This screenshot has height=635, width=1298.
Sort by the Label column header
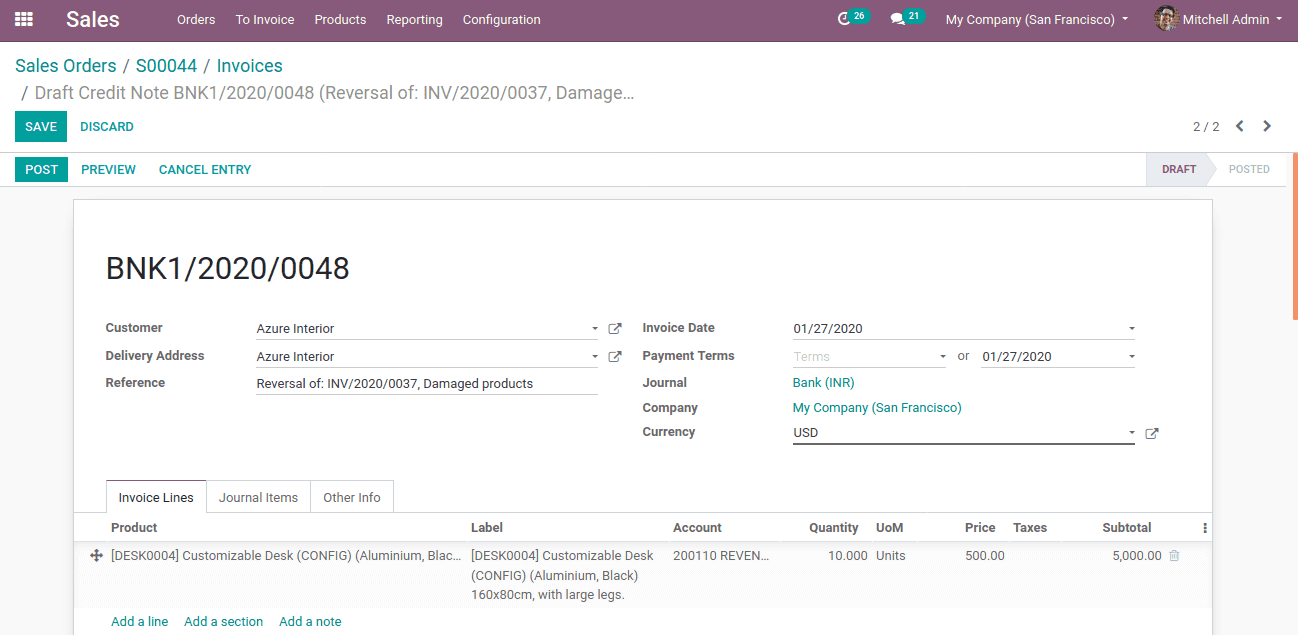487,528
